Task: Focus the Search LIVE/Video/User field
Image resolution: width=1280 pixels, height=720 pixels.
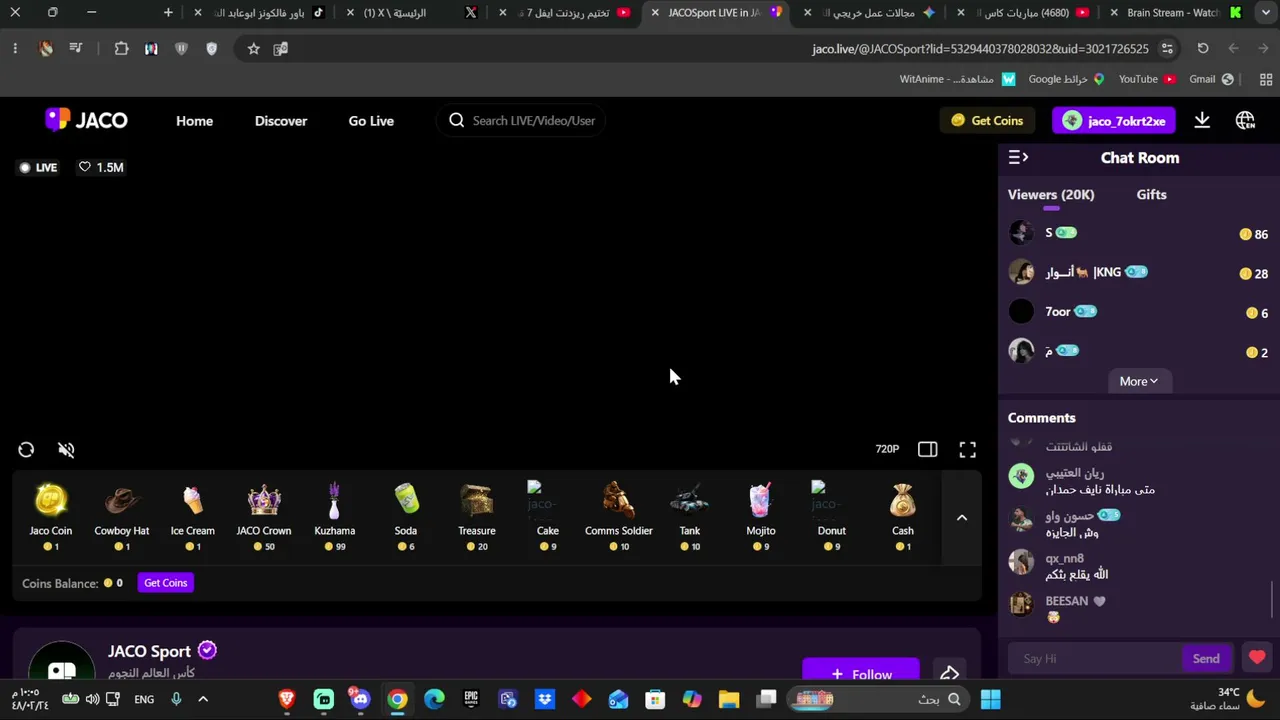Action: tap(521, 121)
